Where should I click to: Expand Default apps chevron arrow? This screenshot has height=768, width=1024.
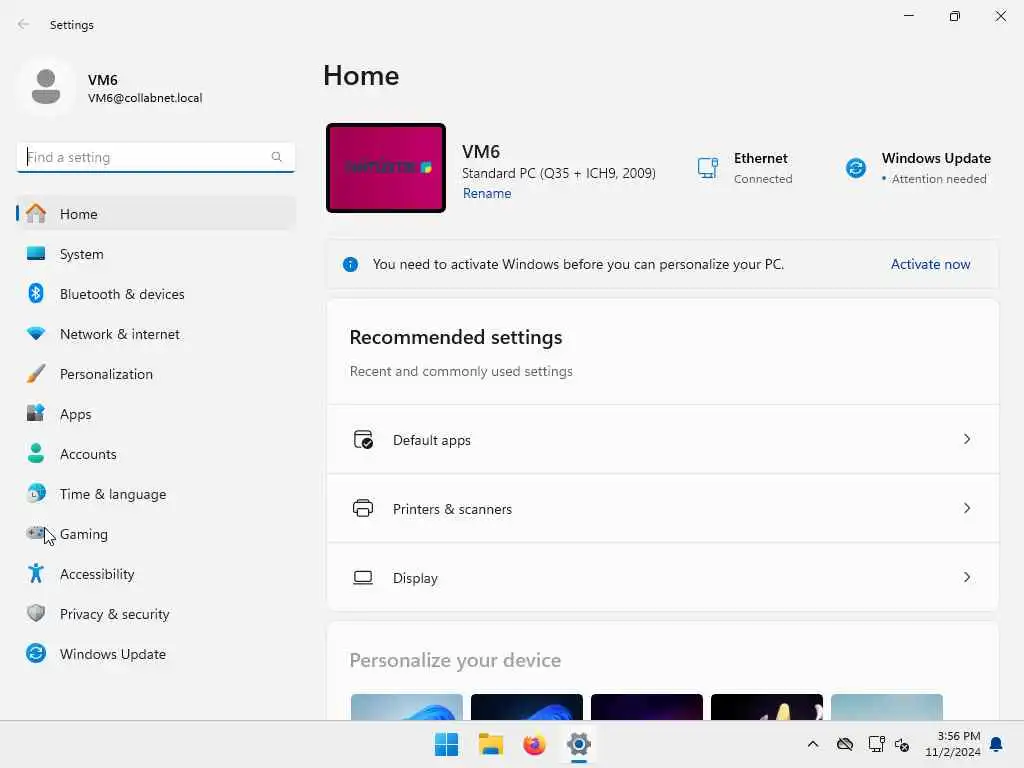(967, 439)
